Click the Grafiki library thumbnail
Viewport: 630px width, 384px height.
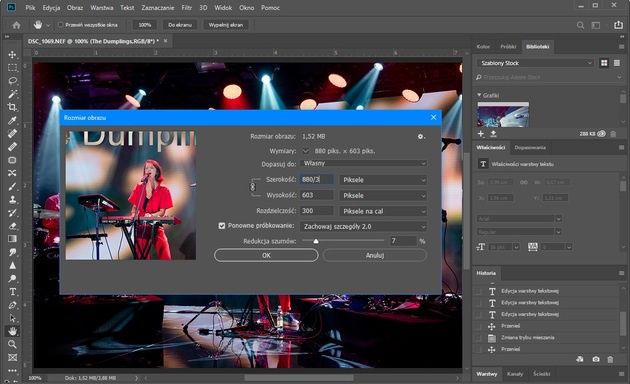(503, 114)
